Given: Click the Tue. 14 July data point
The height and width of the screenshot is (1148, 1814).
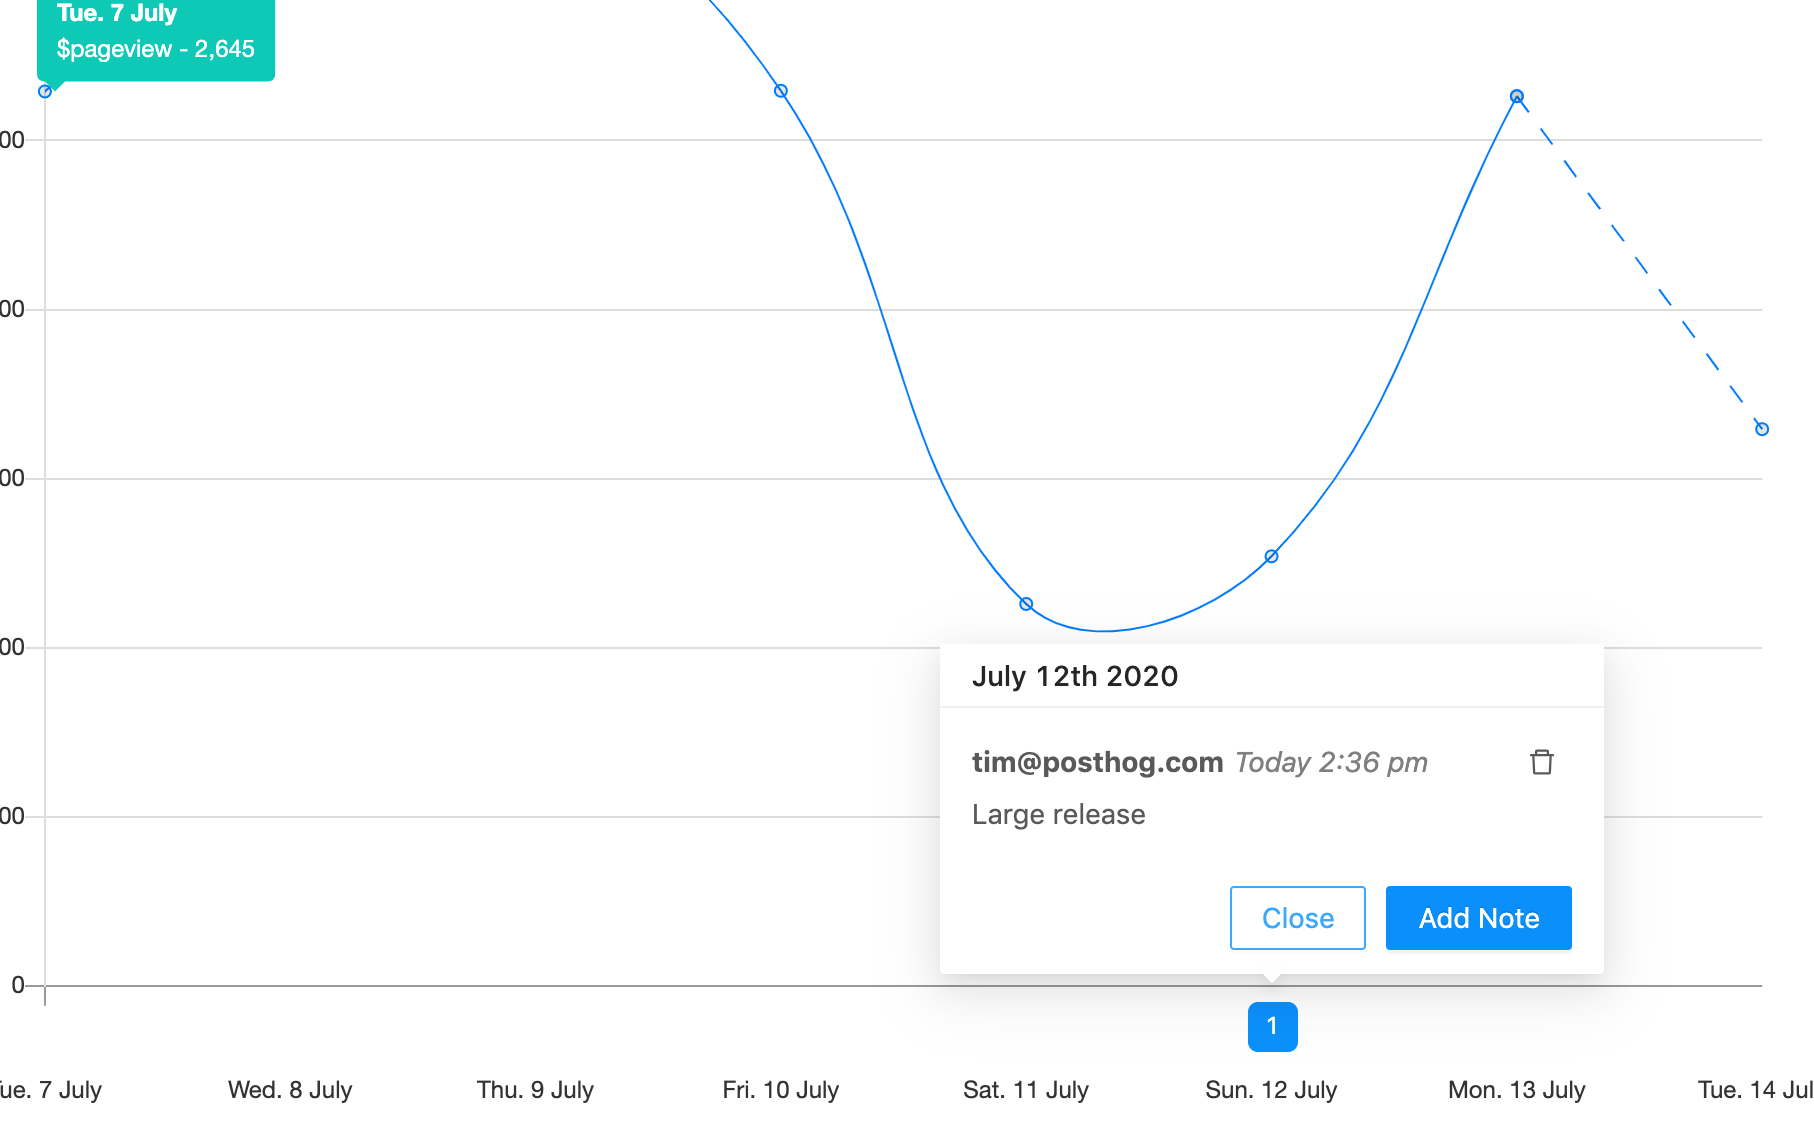Looking at the screenshot, I should [1762, 429].
